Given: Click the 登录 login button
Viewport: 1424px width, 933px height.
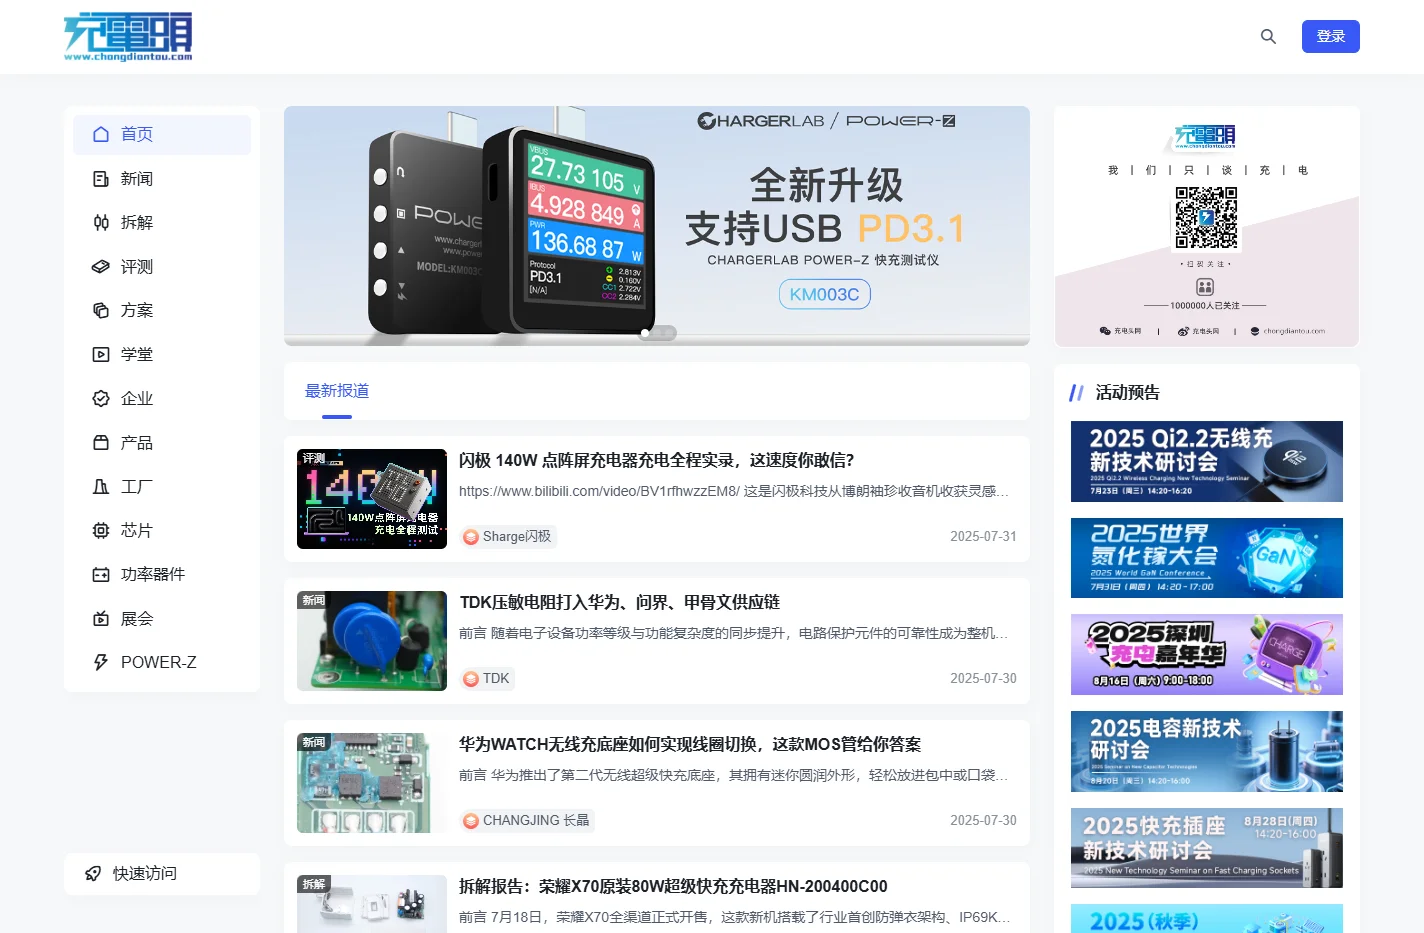Looking at the screenshot, I should [x=1331, y=37].
